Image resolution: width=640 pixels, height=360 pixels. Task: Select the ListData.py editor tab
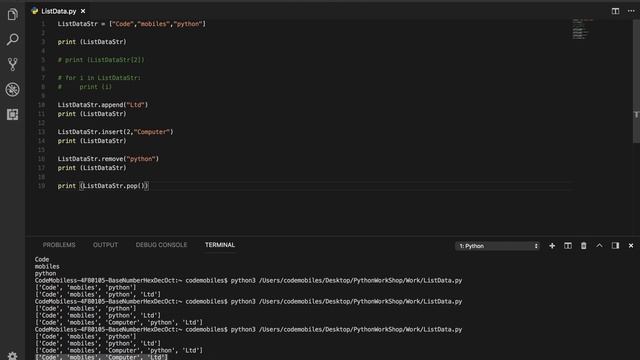click(59, 11)
